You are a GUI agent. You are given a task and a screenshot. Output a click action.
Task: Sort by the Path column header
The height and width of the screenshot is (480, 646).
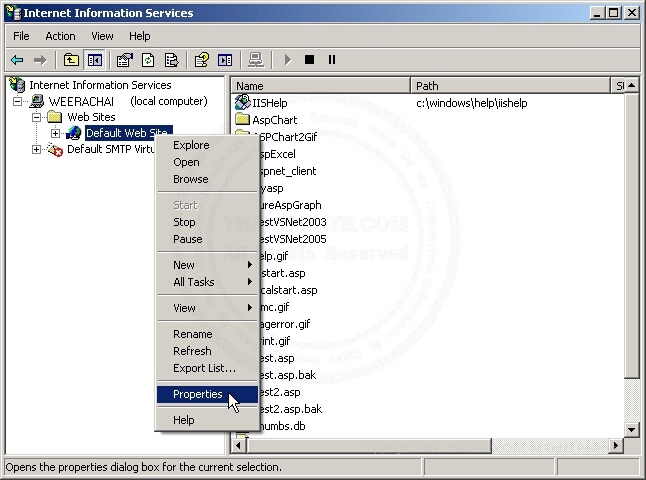(510, 86)
